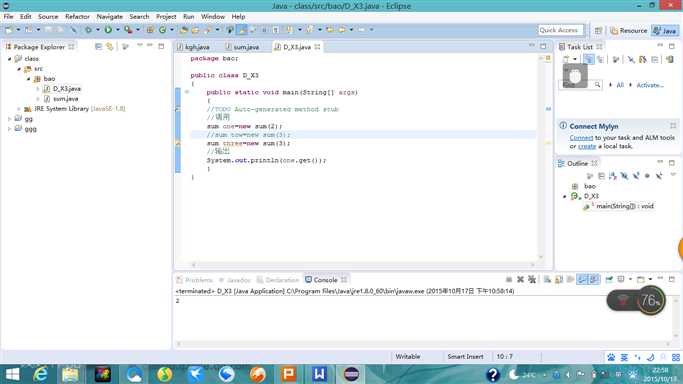The width and height of the screenshot is (683, 384).
Task: Open the Source menu
Action: pos(48,17)
